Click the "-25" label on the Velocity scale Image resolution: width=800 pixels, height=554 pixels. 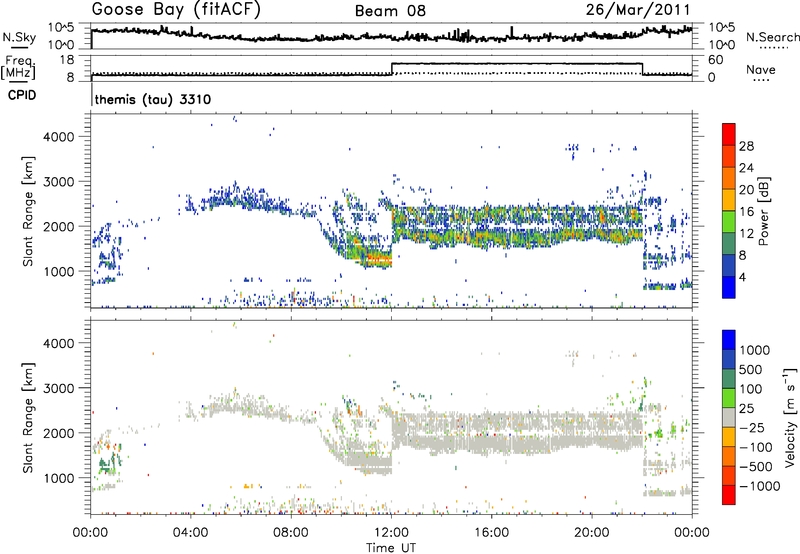click(752, 427)
